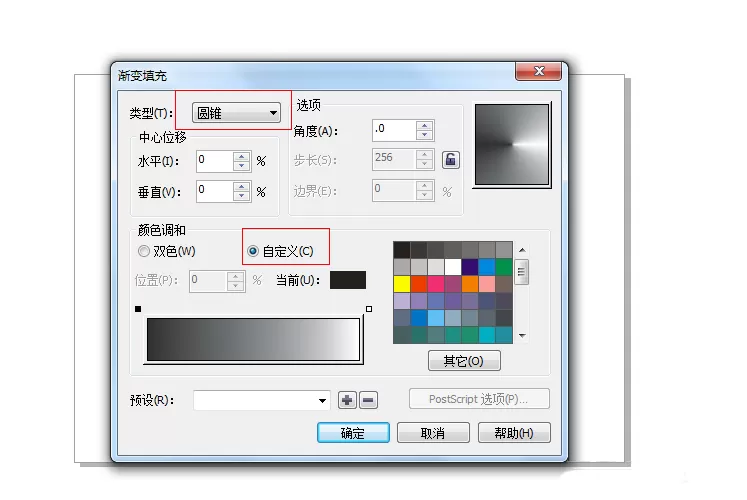The width and height of the screenshot is (747, 500).
Task: Open help with 帮助 button
Action: (x=514, y=432)
